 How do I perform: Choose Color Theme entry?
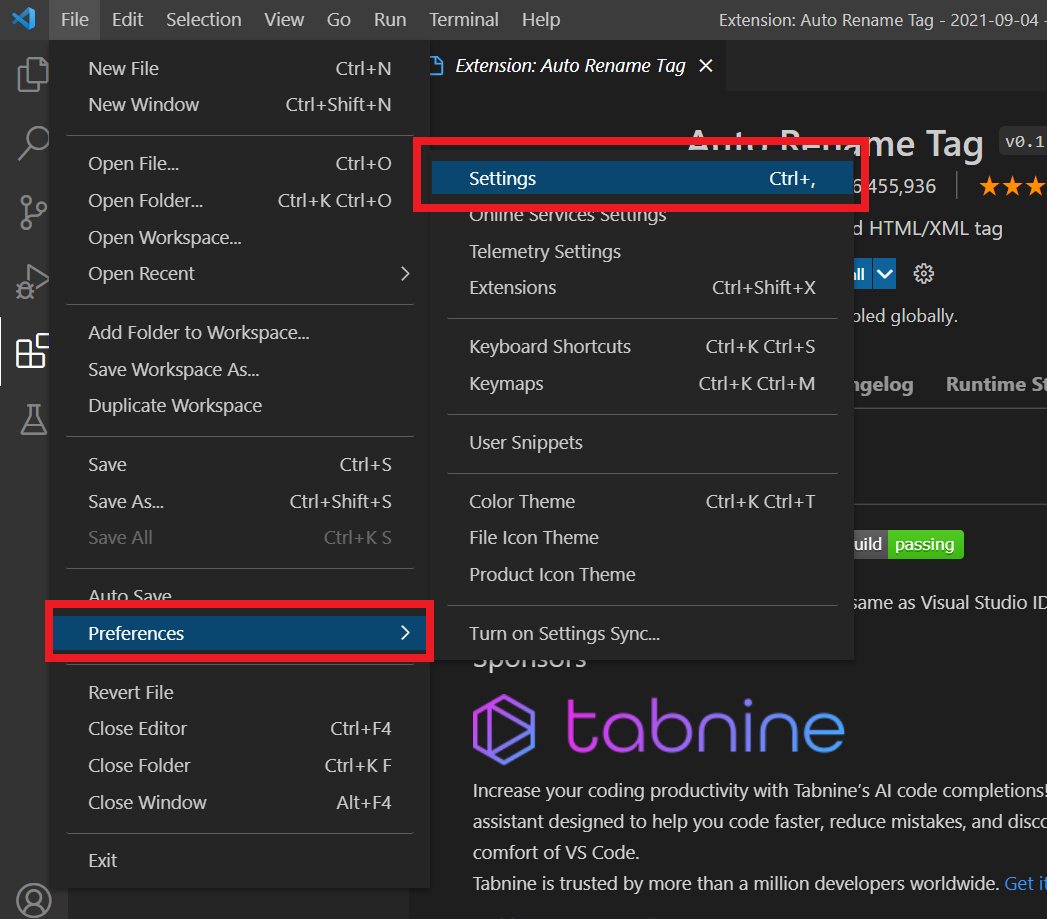tap(642, 502)
